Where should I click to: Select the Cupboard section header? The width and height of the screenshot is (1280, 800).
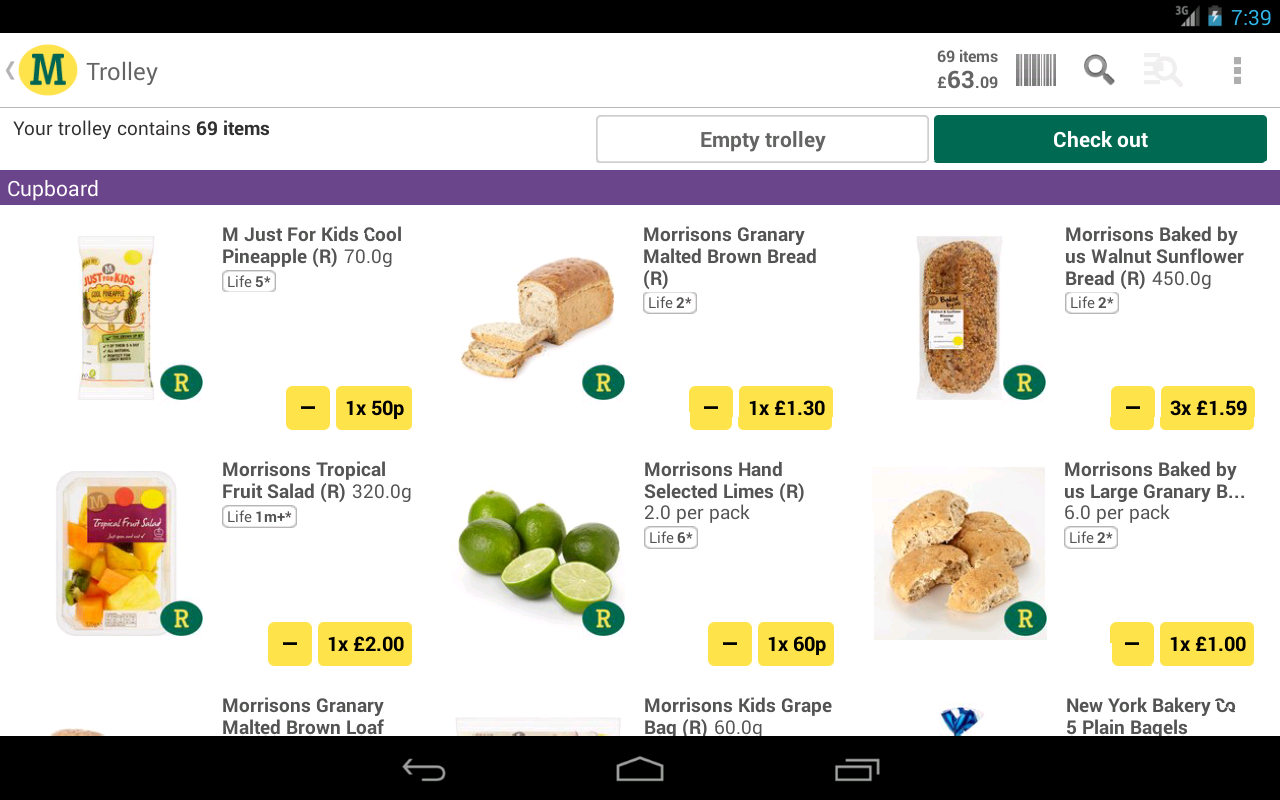click(x=640, y=188)
